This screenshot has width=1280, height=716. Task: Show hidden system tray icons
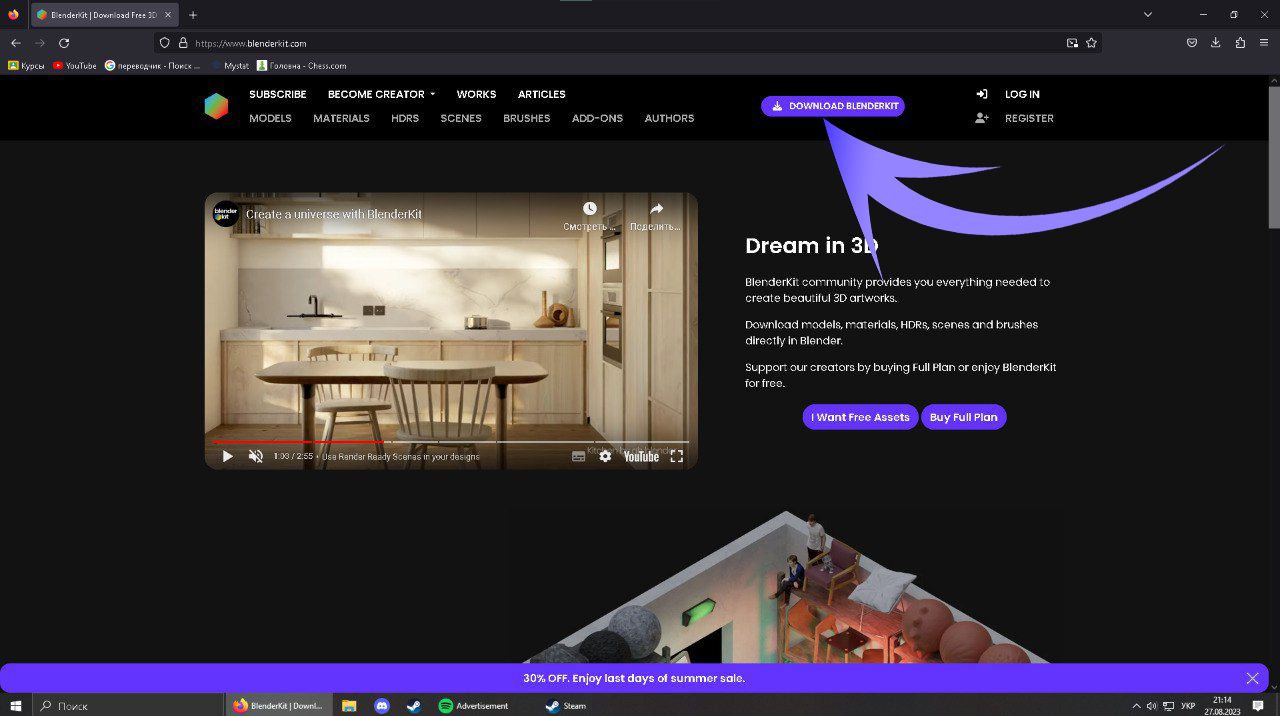tap(1136, 705)
